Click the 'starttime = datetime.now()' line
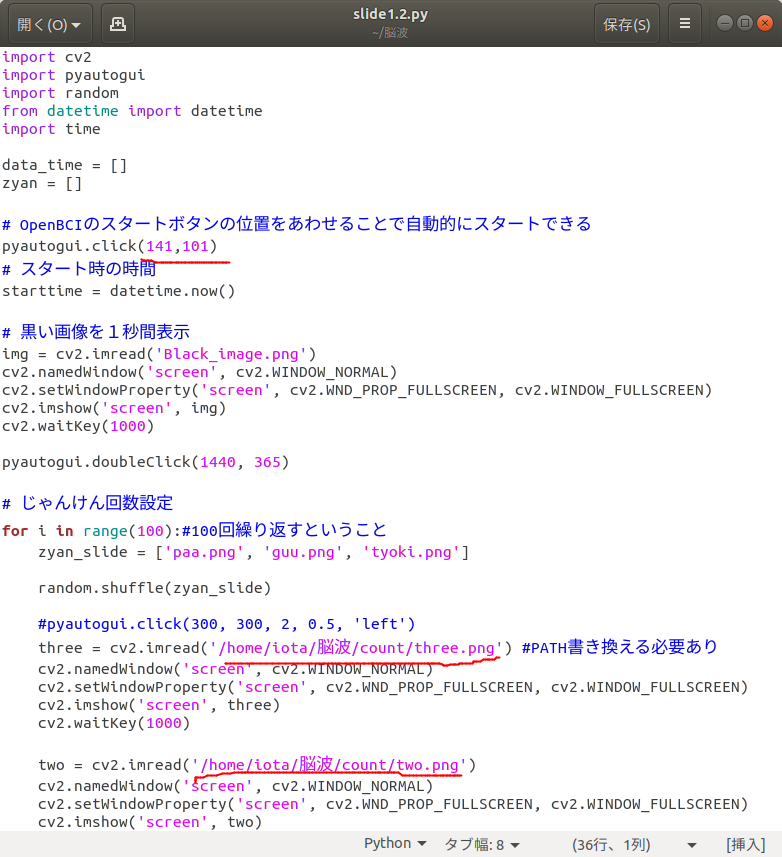The image size is (782, 857). point(118,291)
